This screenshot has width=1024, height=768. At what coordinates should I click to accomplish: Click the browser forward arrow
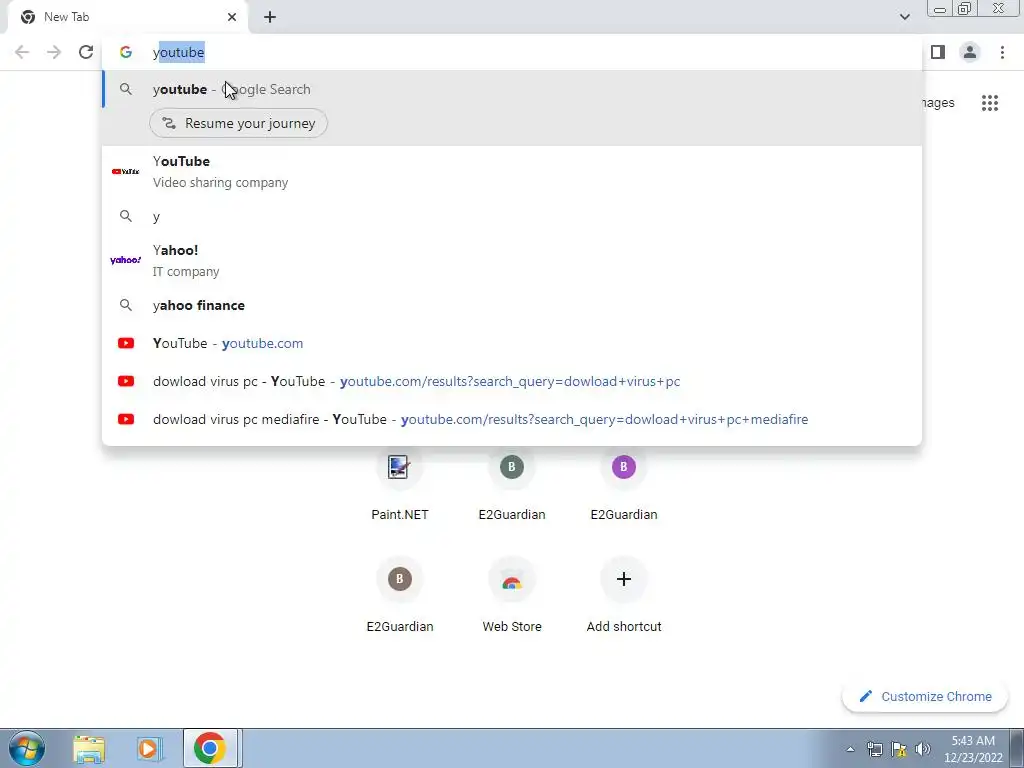[54, 52]
